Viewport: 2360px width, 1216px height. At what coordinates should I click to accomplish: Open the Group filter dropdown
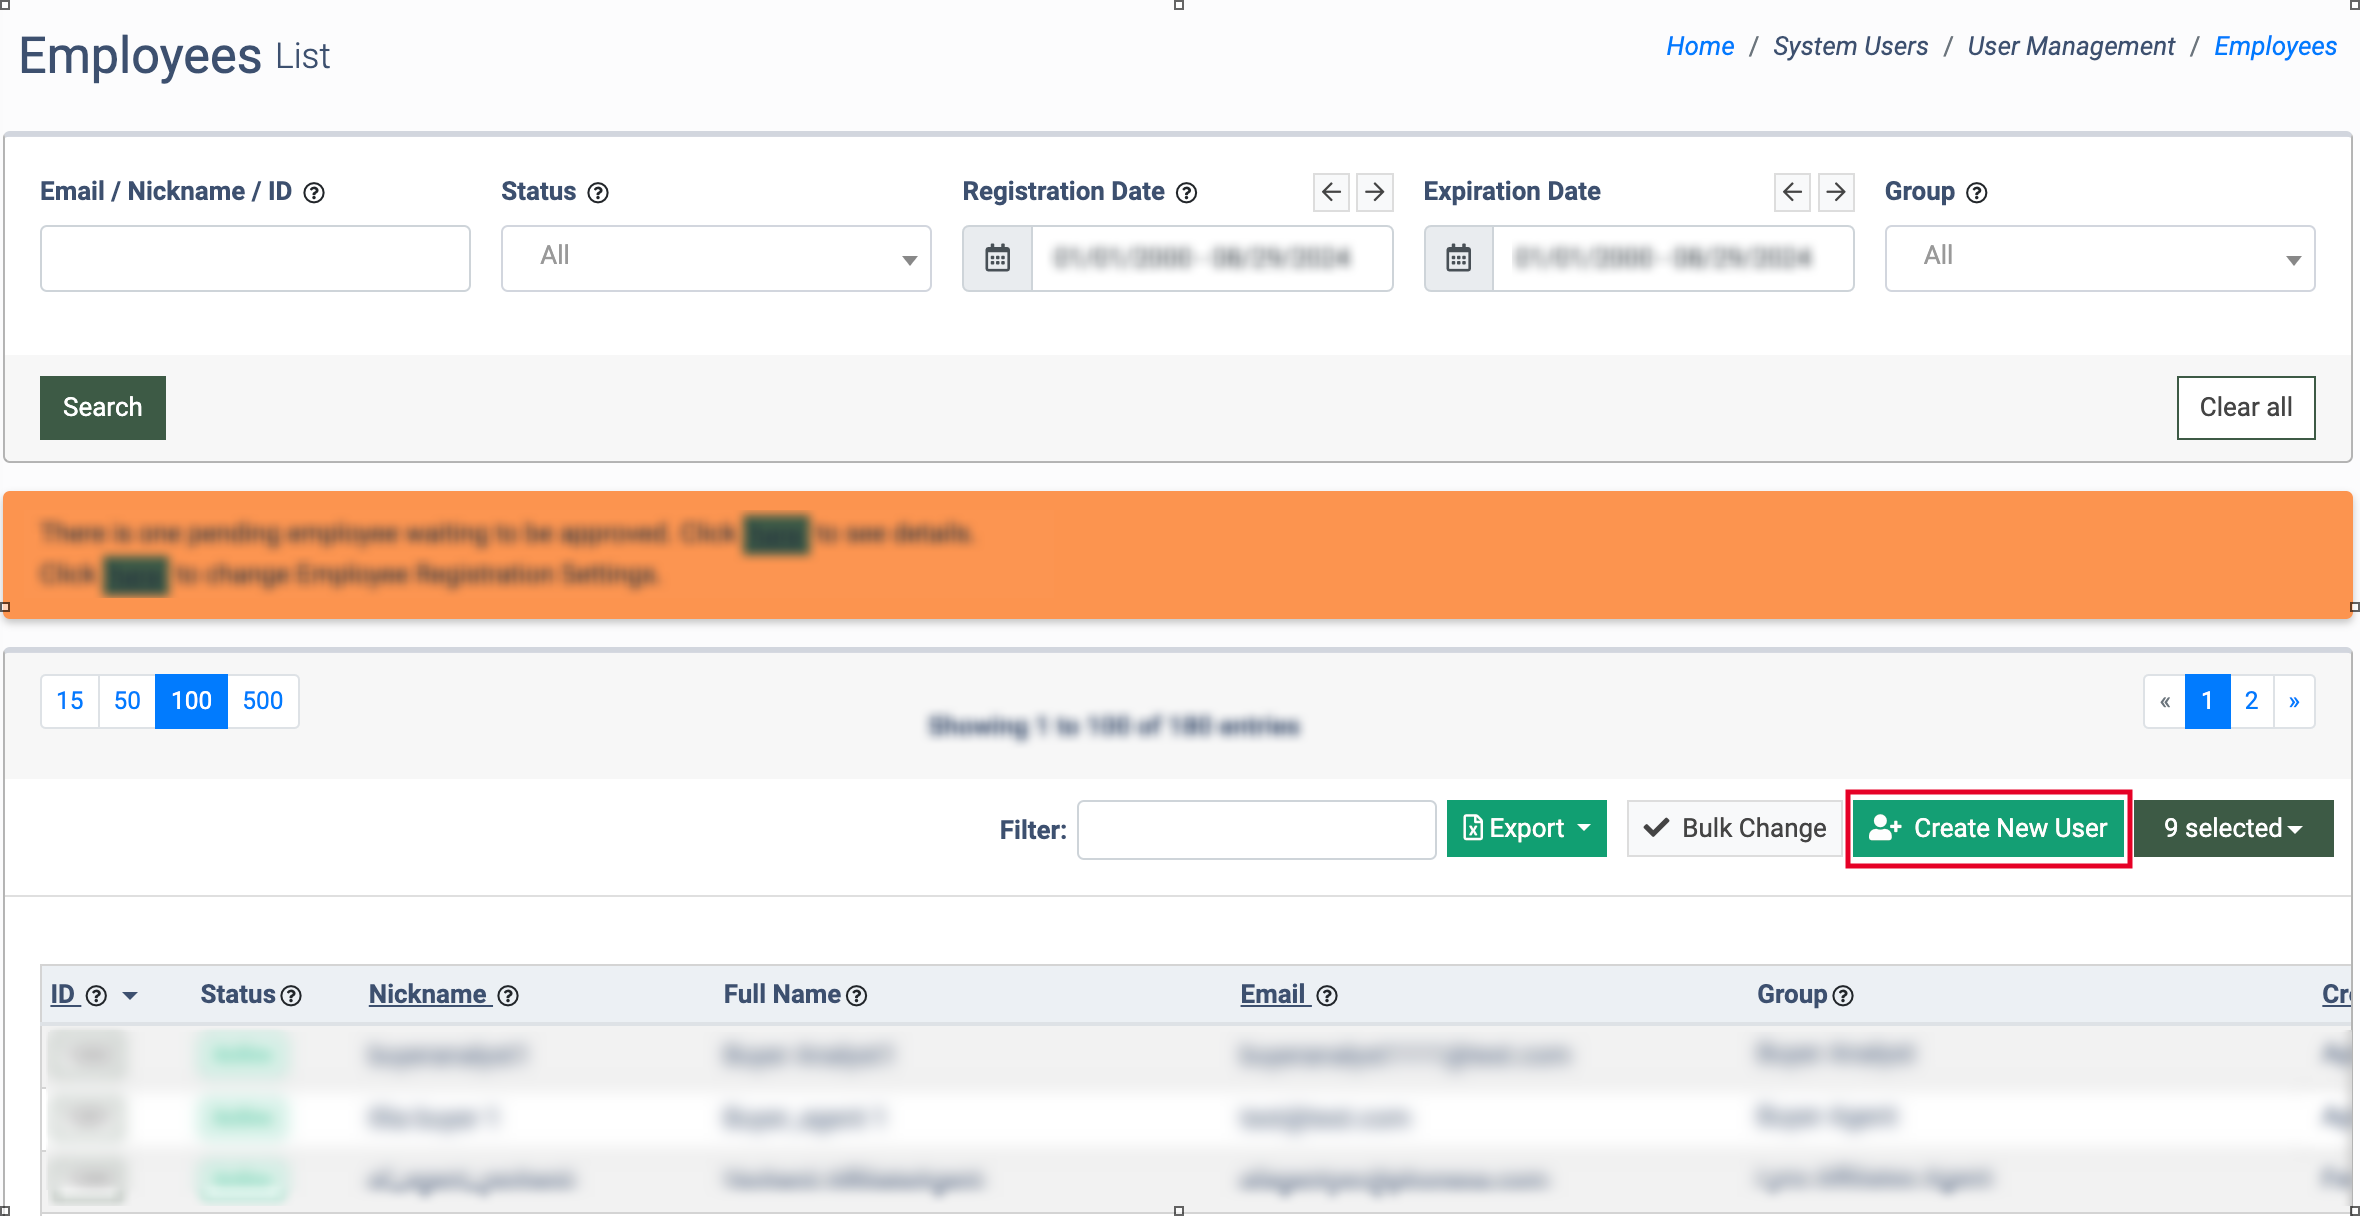(x=2099, y=258)
